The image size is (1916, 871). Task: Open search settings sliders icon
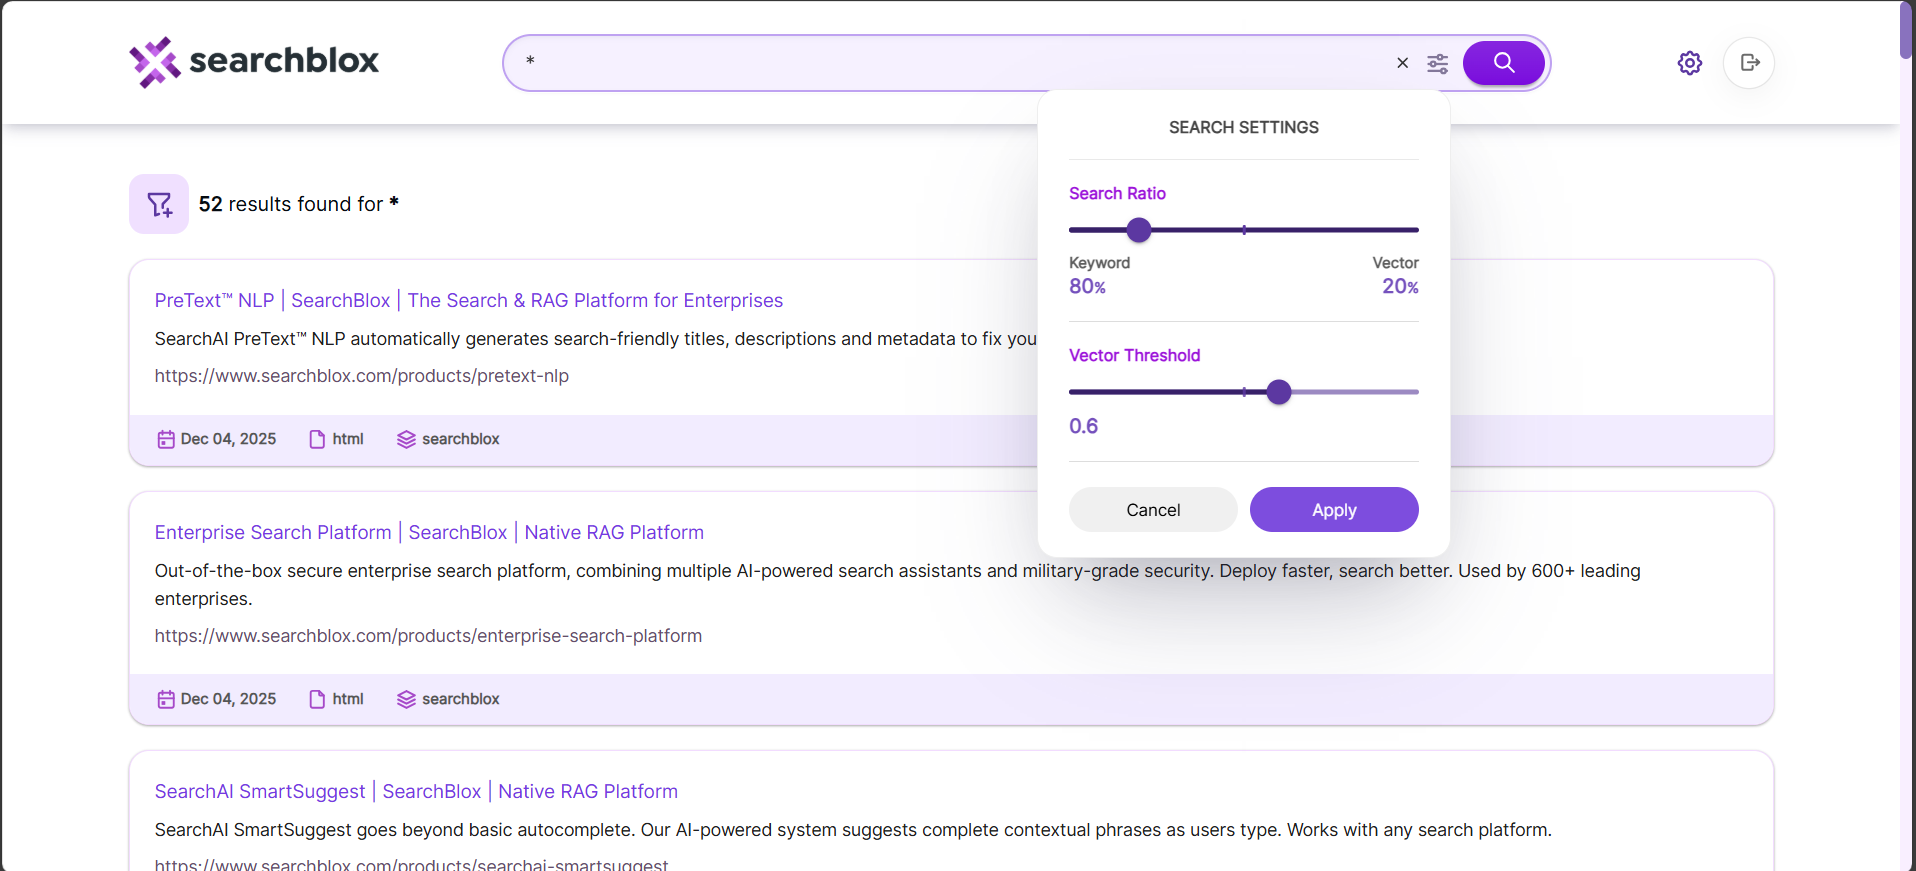(1437, 63)
